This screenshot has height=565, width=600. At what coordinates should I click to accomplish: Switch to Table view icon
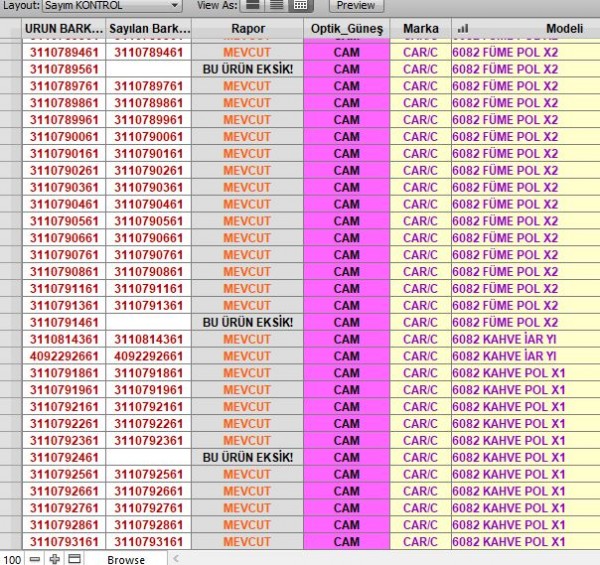coord(301,5)
